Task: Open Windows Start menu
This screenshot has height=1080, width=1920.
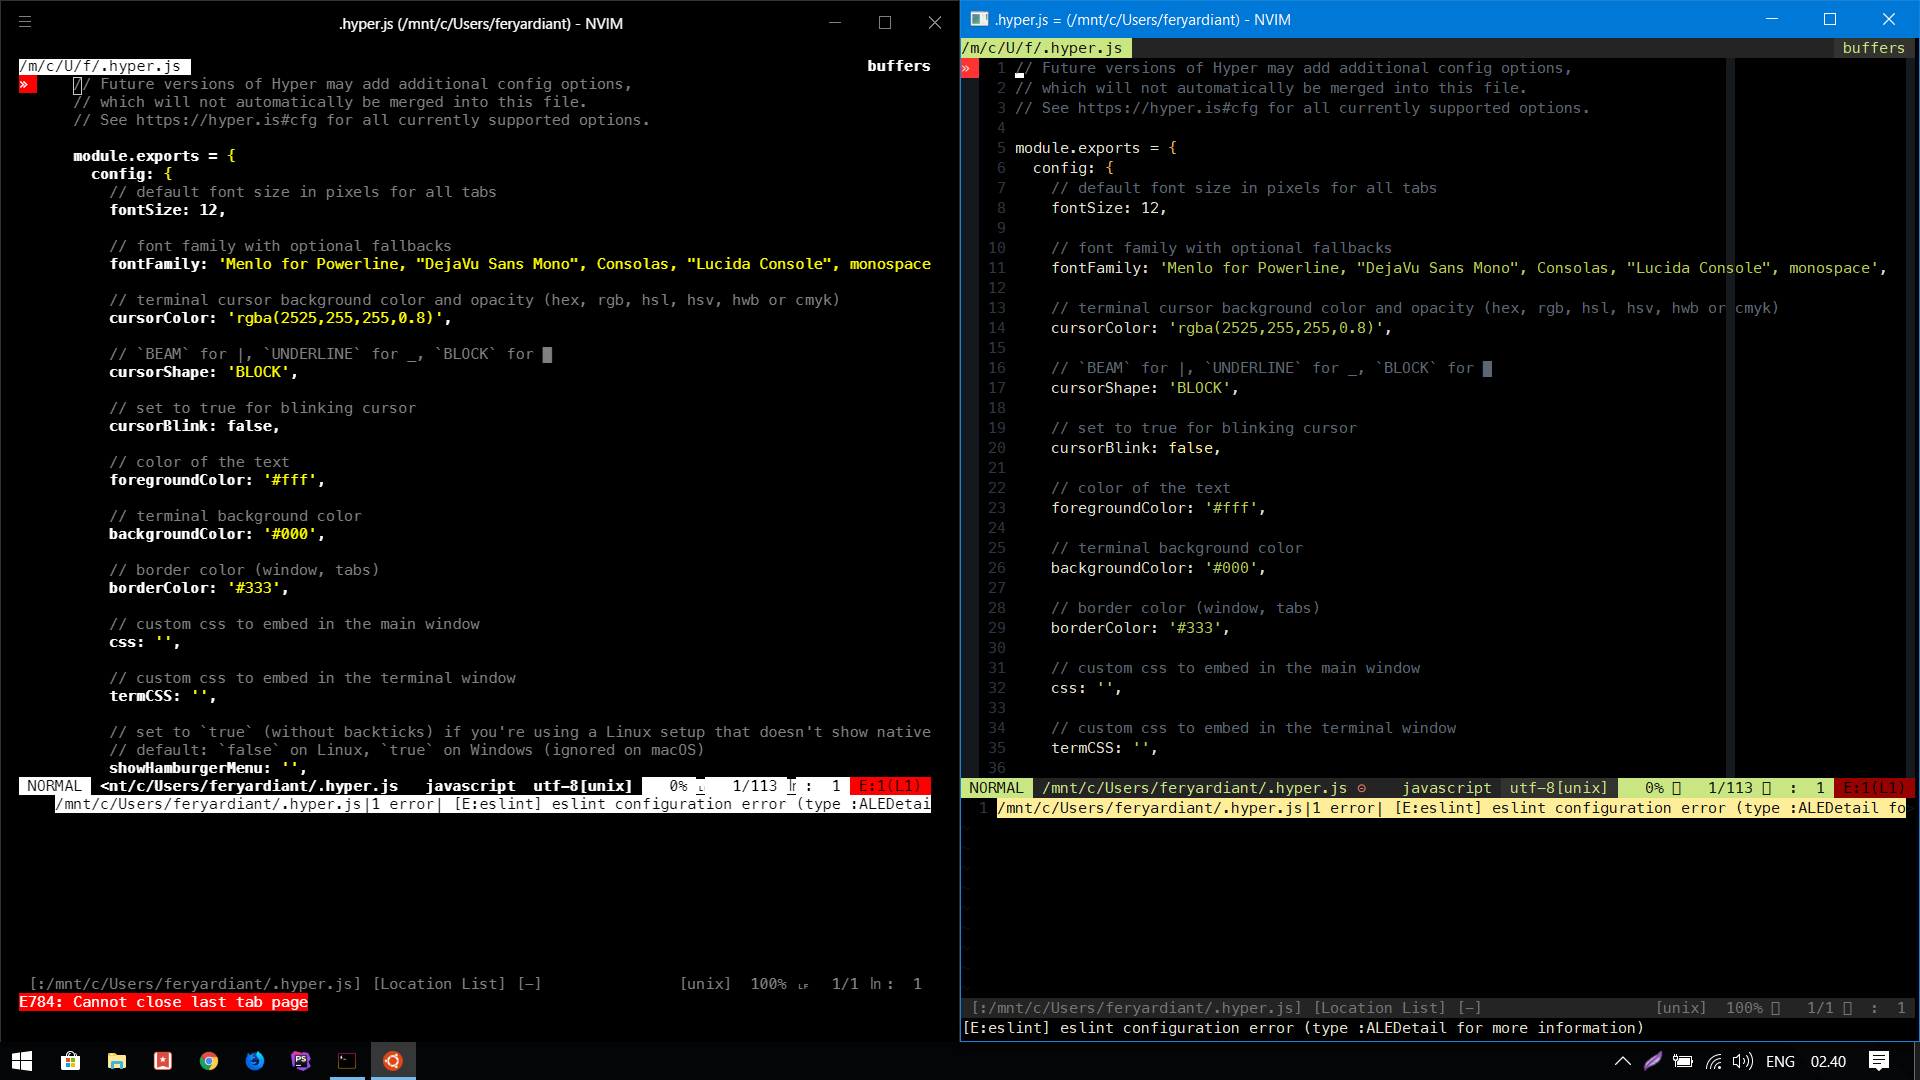Action: (22, 1061)
